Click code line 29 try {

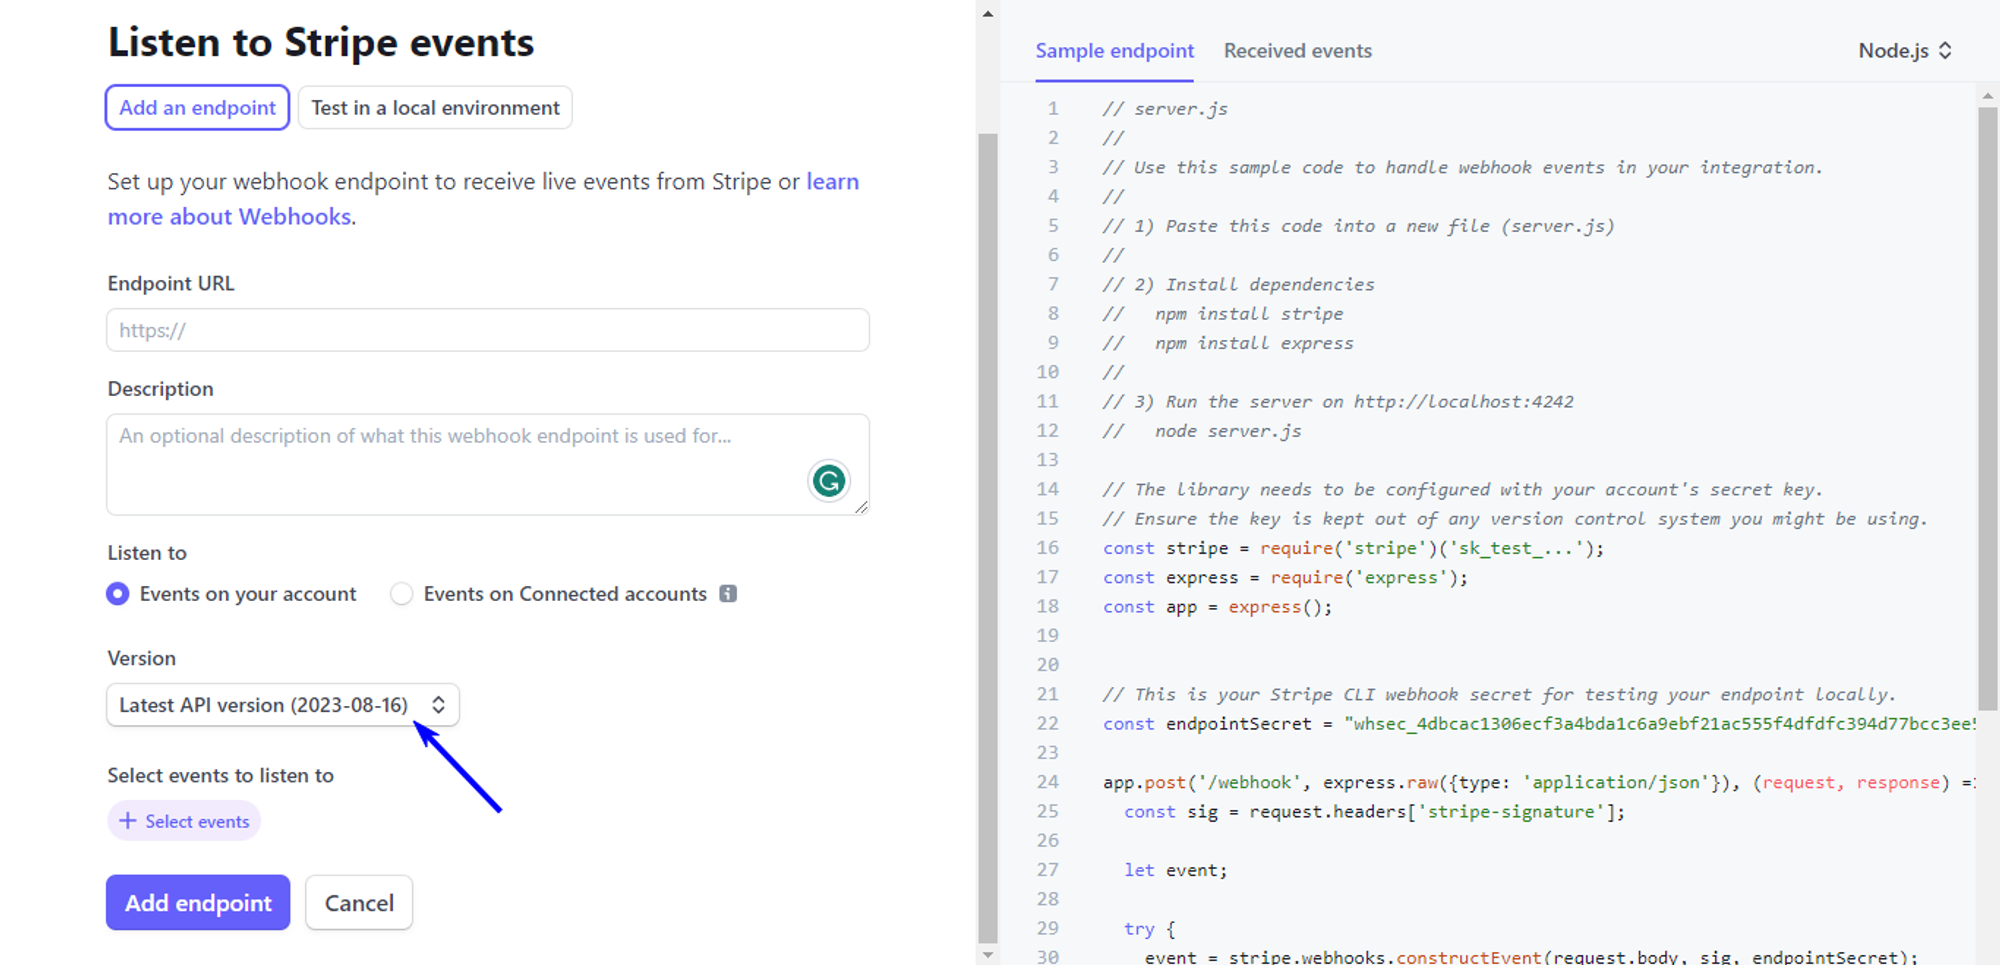click(1149, 929)
